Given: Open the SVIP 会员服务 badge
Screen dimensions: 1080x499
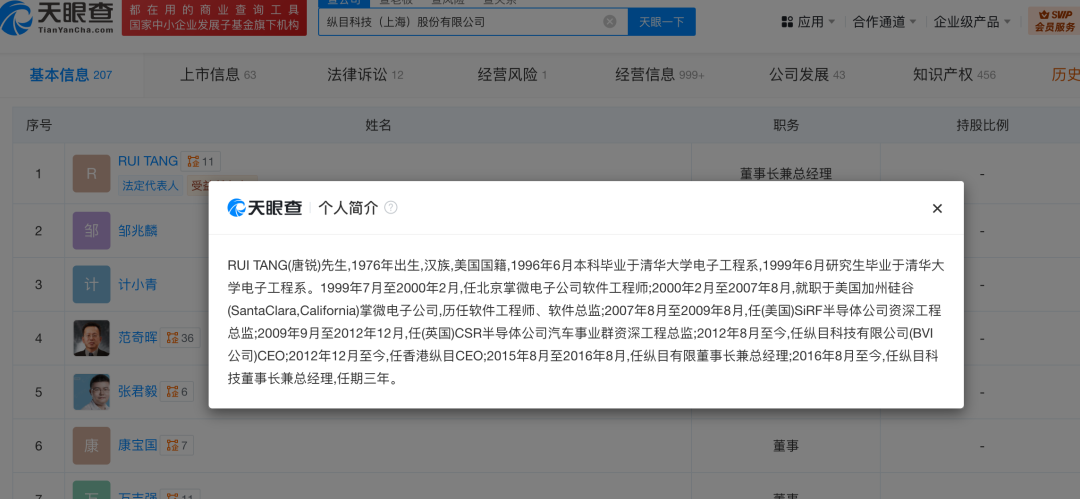Looking at the screenshot, I should pyautogui.click(x=1054, y=21).
